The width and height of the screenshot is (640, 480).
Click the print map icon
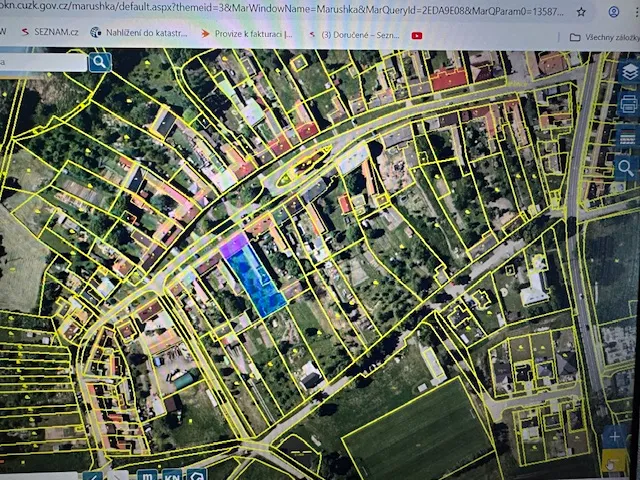coord(628,103)
